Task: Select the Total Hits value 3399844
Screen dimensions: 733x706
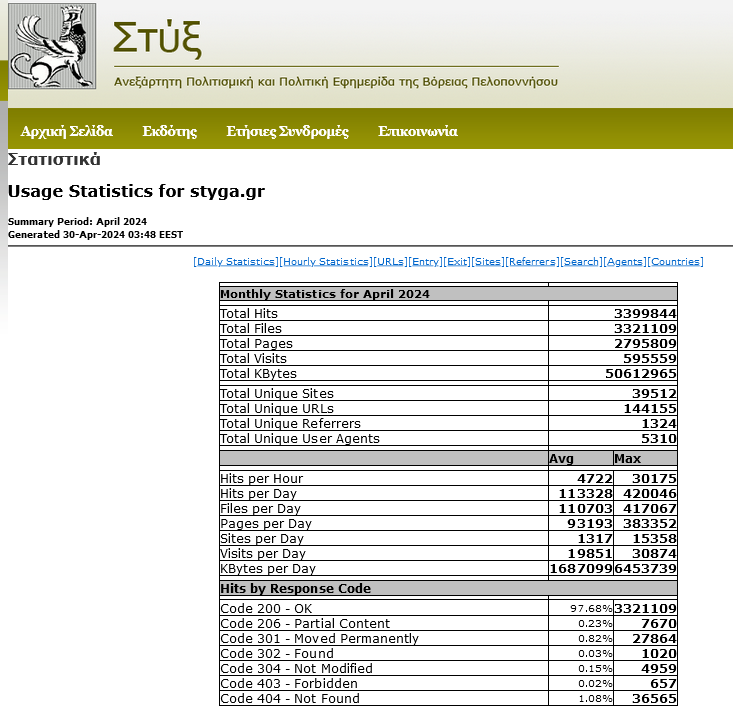Action: pos(645,313)
